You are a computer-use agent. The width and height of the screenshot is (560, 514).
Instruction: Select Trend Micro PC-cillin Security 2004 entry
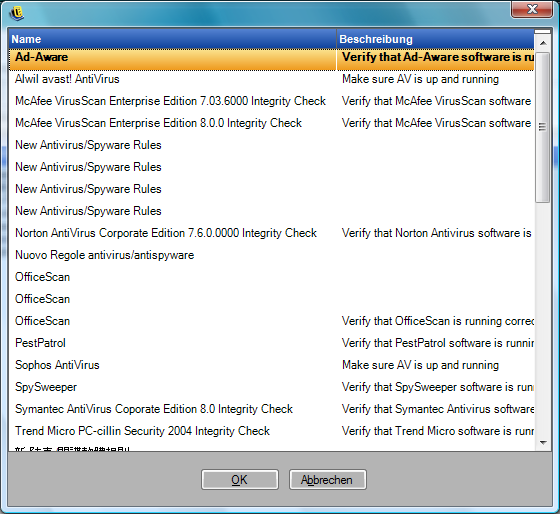coord(271,431)
